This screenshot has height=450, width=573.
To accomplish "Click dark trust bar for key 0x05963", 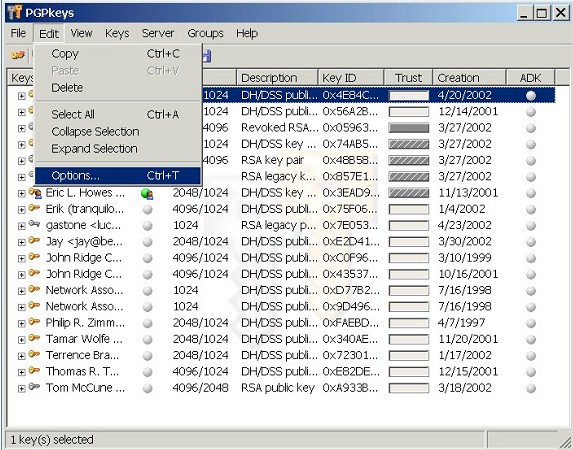I will pyautogui.click(x=409, y=128).
